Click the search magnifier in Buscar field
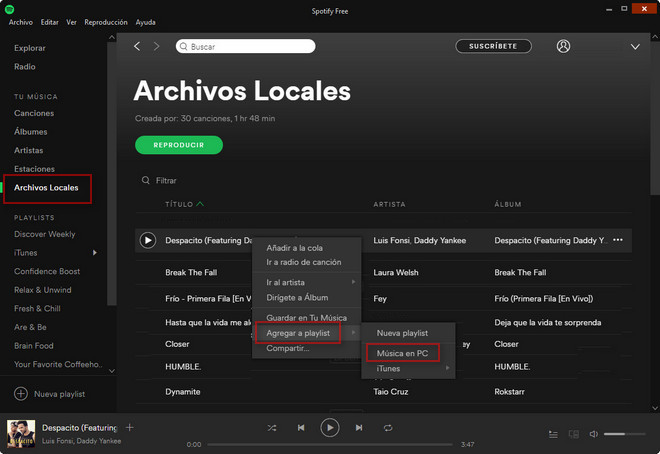 [x=184, y=46]
